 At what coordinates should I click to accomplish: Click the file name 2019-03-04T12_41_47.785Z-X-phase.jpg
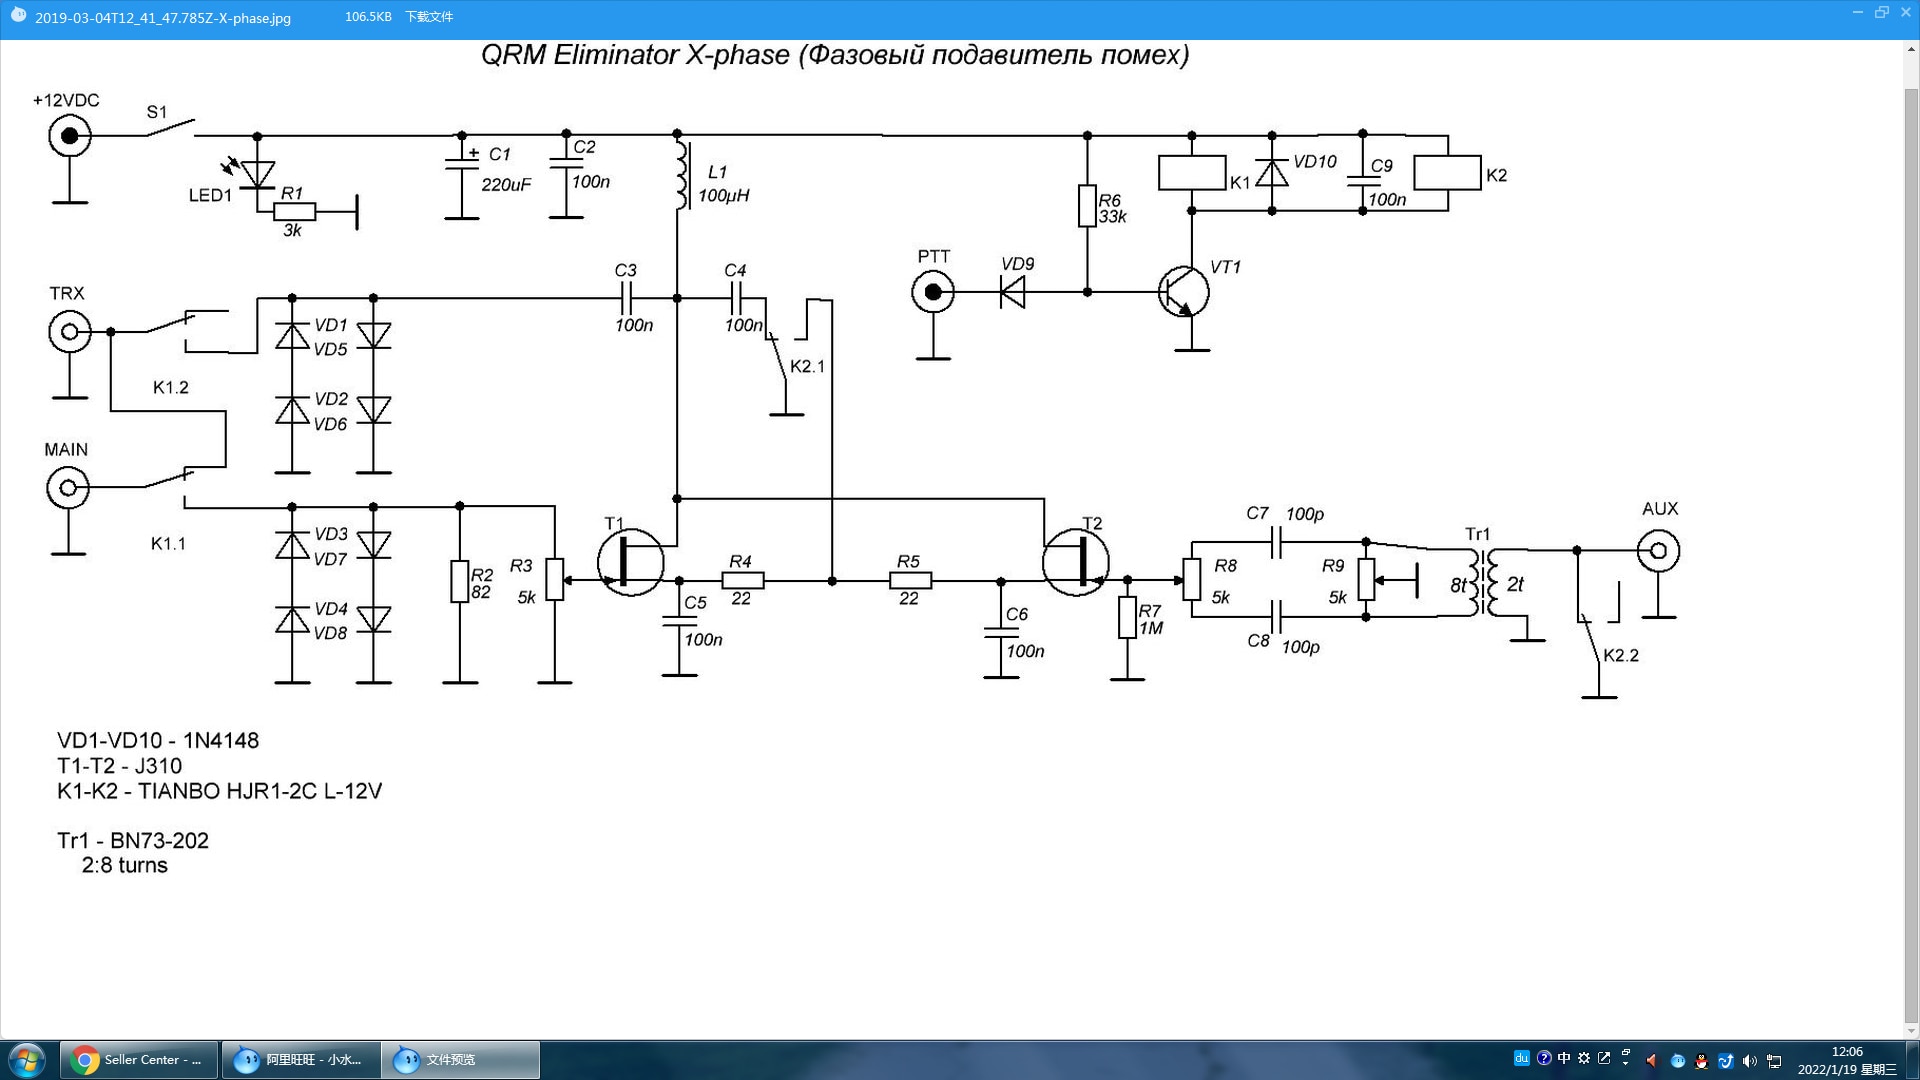pyautogui.click(x=163, y=18)
